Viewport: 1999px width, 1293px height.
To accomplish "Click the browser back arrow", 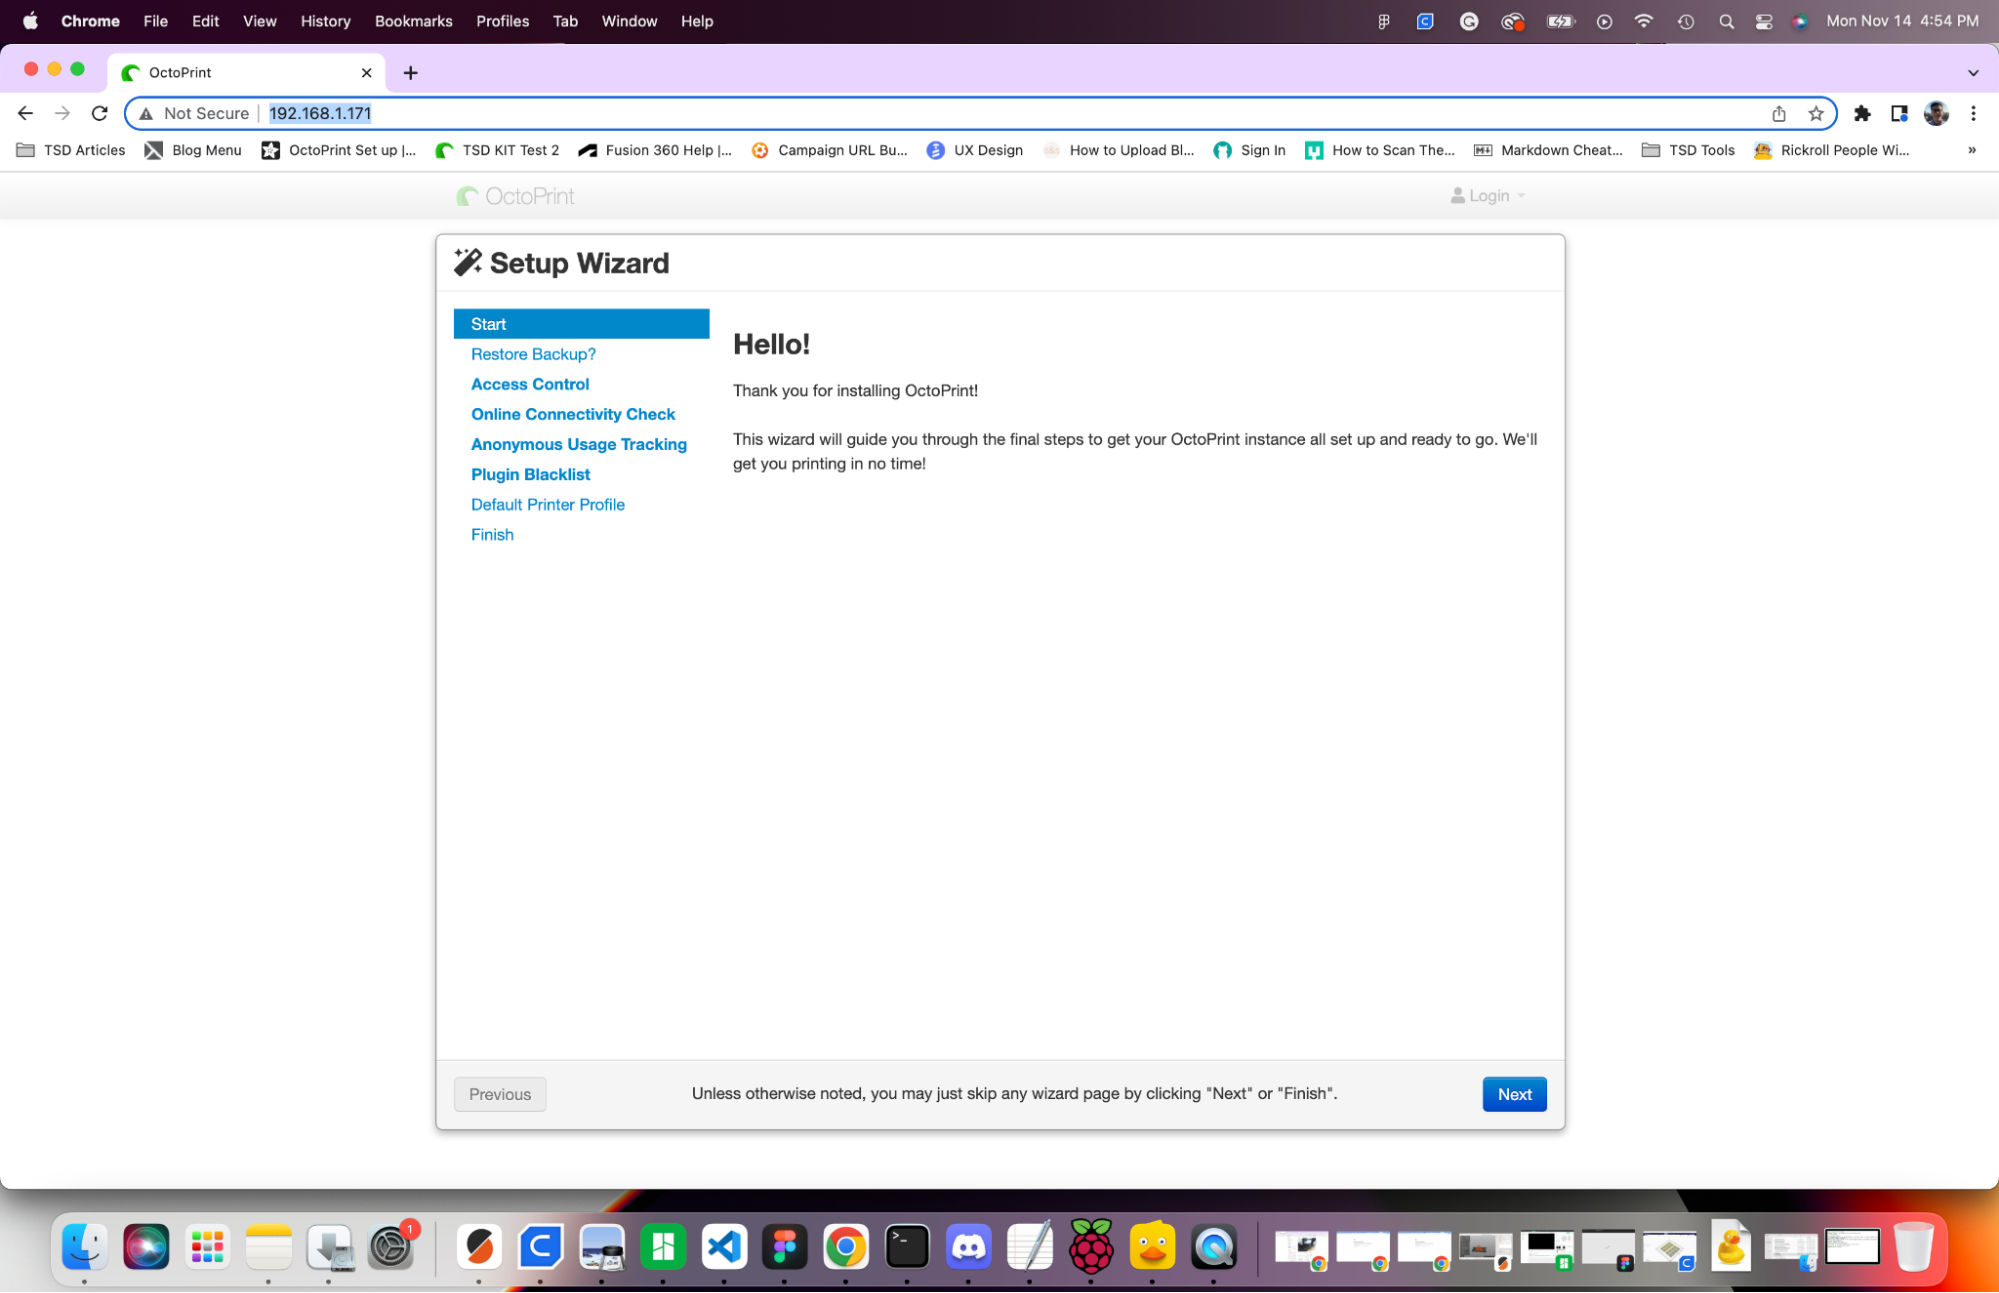I will pyautogui.click(x=25, y=113).
